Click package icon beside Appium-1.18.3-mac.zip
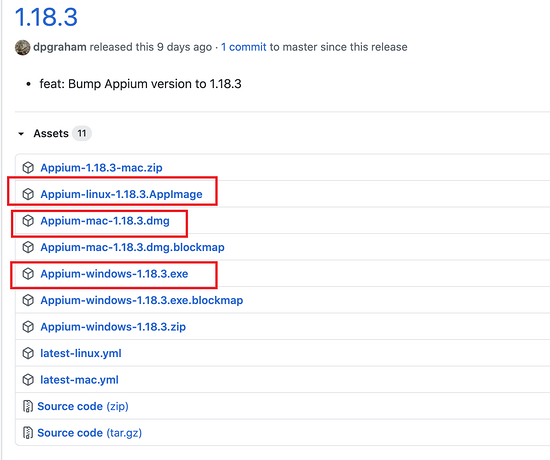The width and height of the screenshot is (550, 460). click(x=28, y=168)
